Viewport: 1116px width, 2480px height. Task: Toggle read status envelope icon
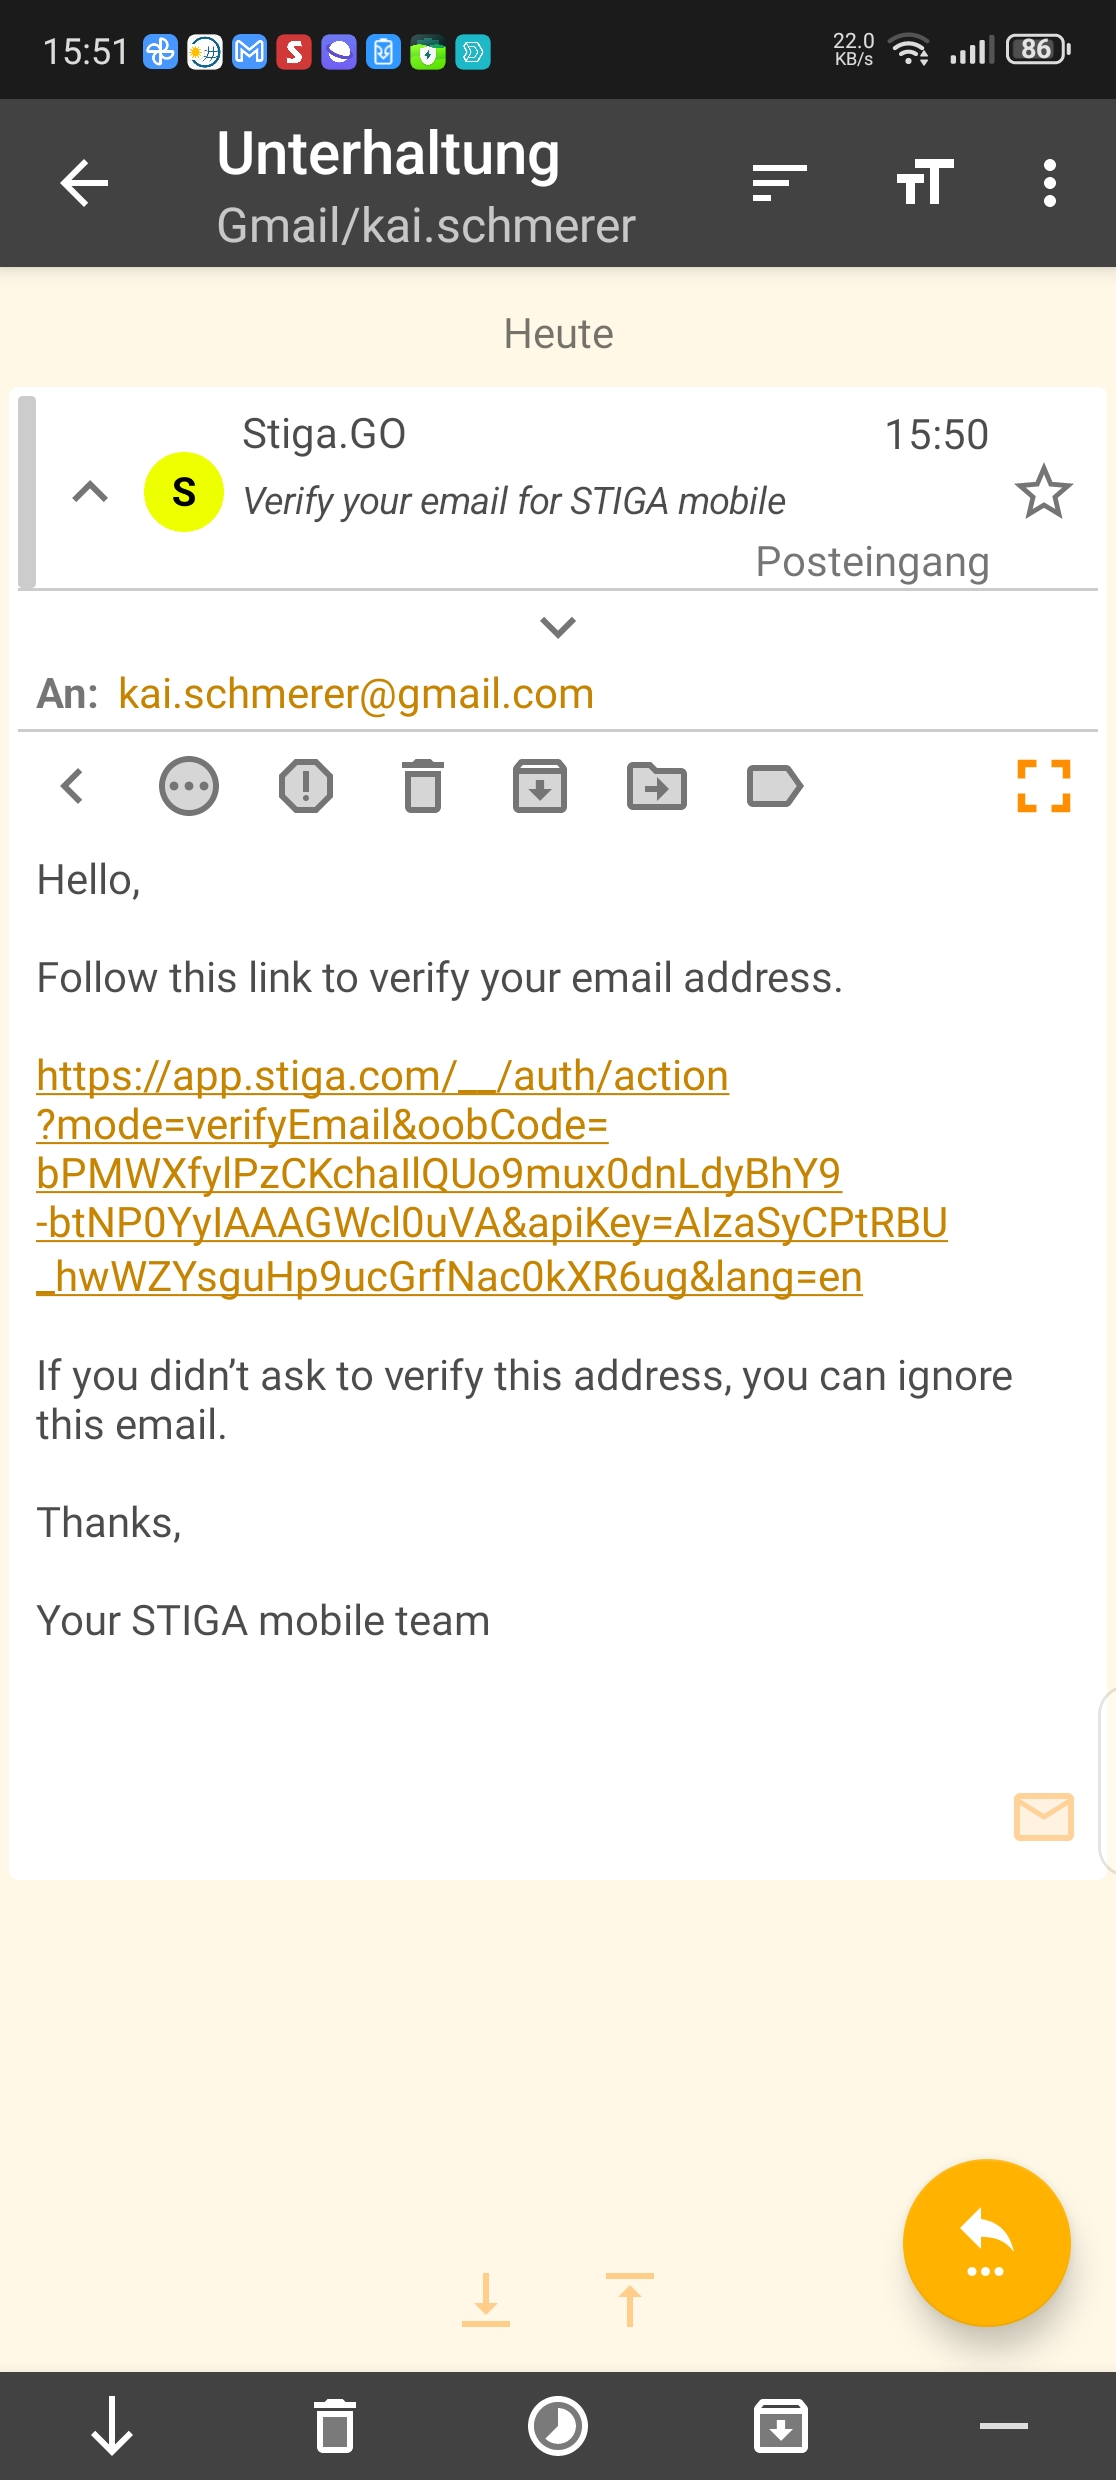pyautogui.click(x=1043, y=1816)
